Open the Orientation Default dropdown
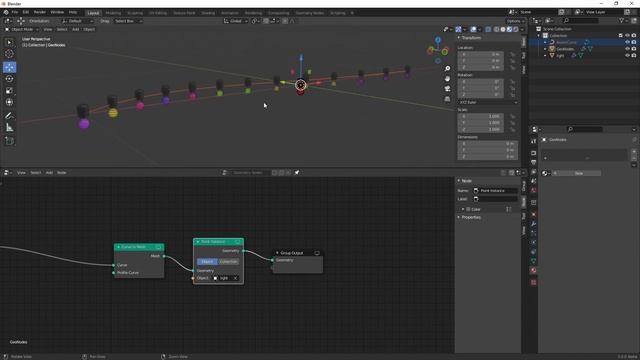Screen dimensions: 640x360 (x=78, y=21)
